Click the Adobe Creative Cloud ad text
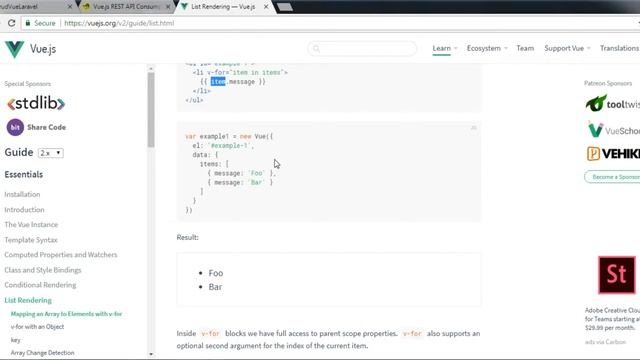 tap(612, 319)
